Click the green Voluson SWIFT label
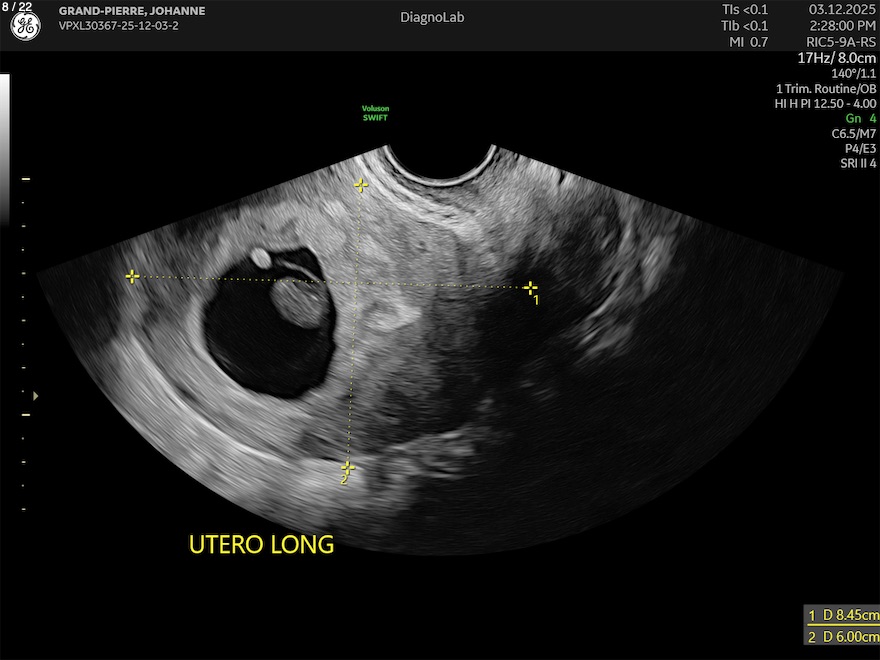Screen dimensions: 880x660 (373, 114)
